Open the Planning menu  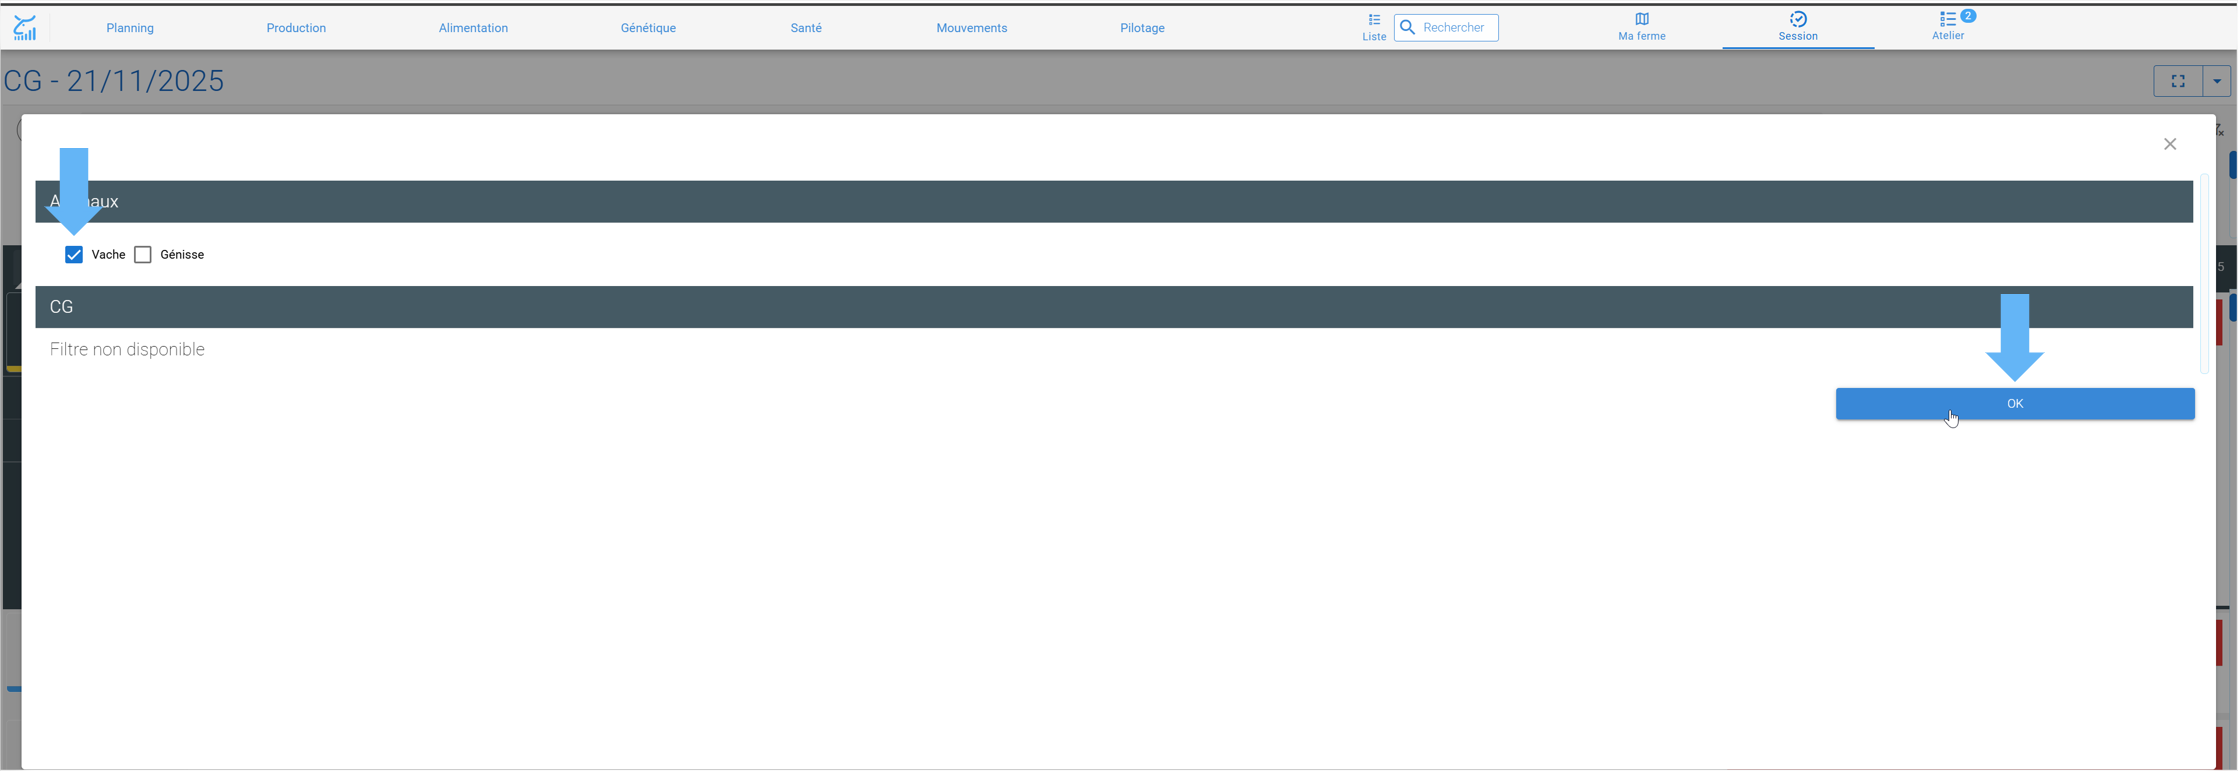(130, 28)
